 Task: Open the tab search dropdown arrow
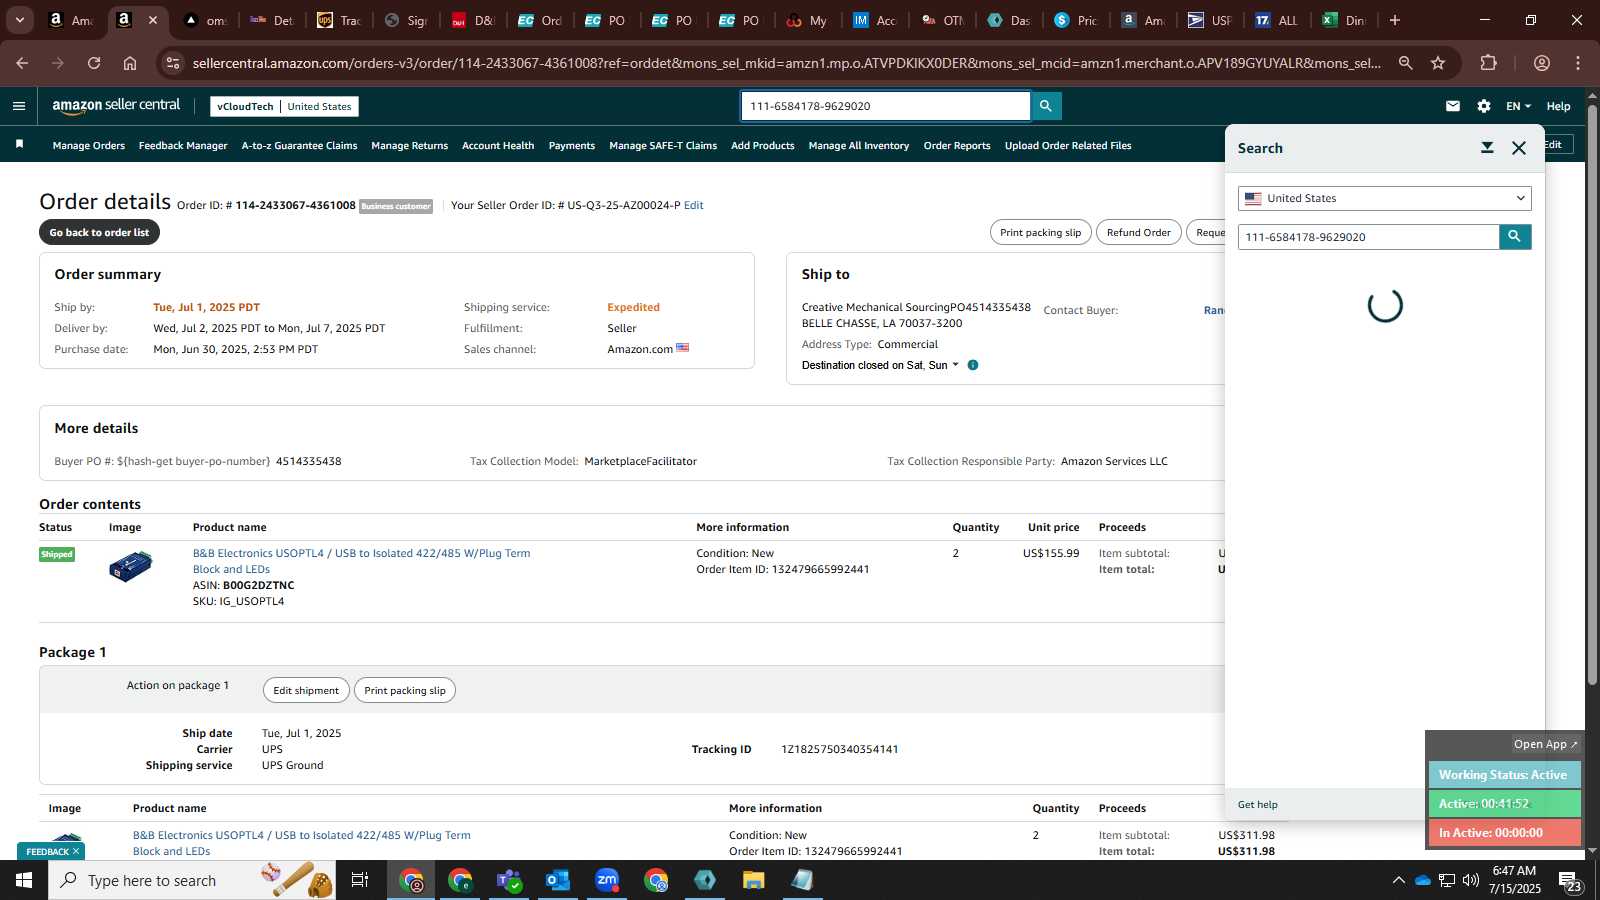tap(19, 20)
